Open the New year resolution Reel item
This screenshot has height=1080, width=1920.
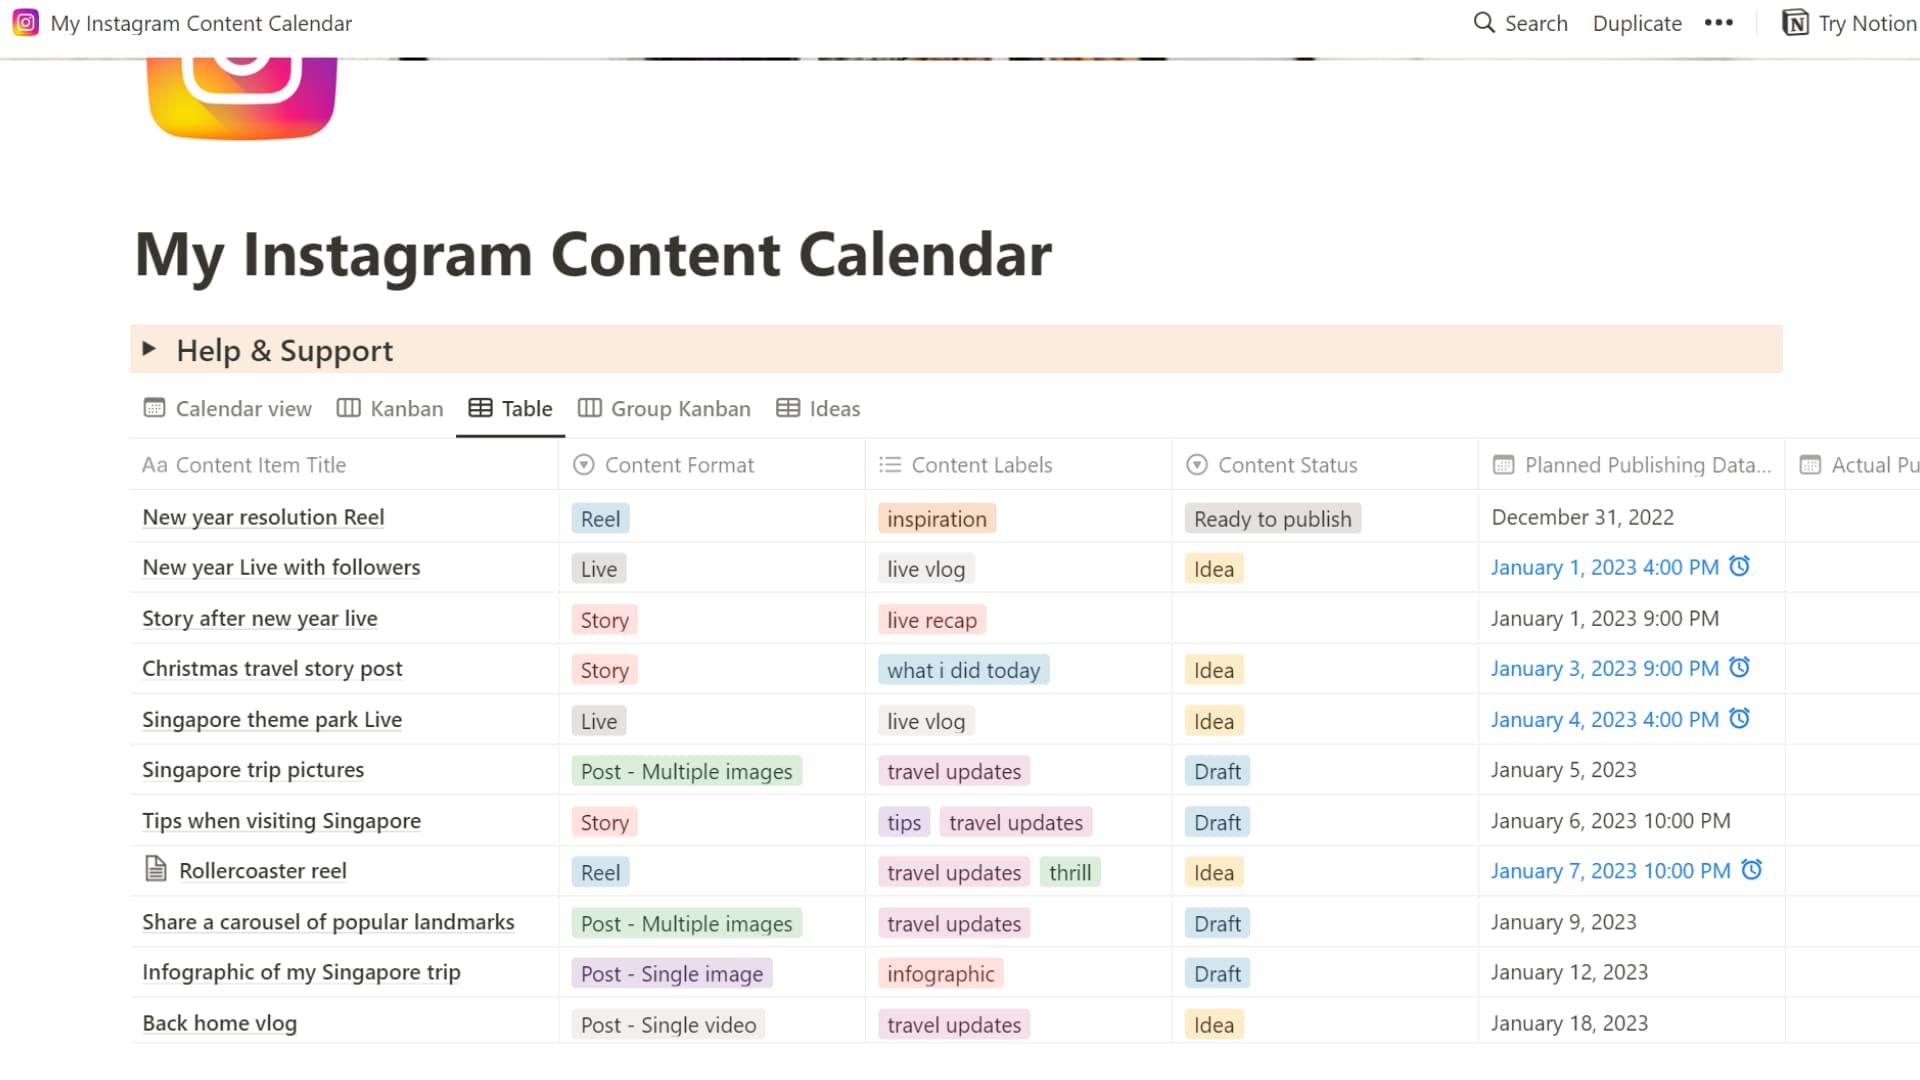point(263,517)
